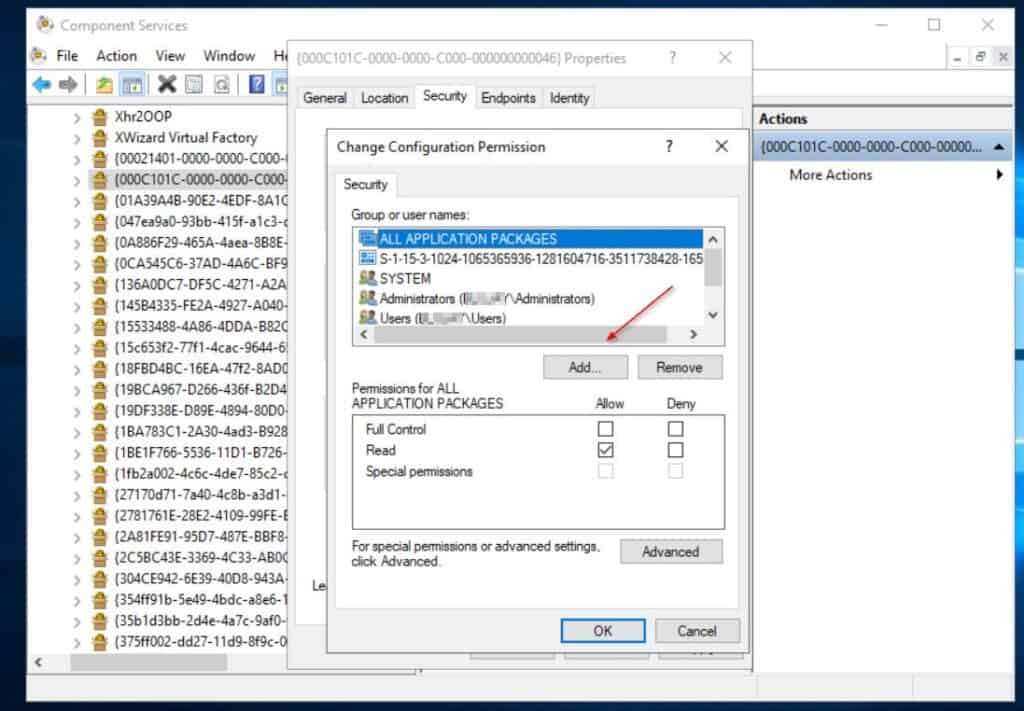
Task: Click the lock icon beside Xhr2OOP
Action: click(x=99, y=117)
